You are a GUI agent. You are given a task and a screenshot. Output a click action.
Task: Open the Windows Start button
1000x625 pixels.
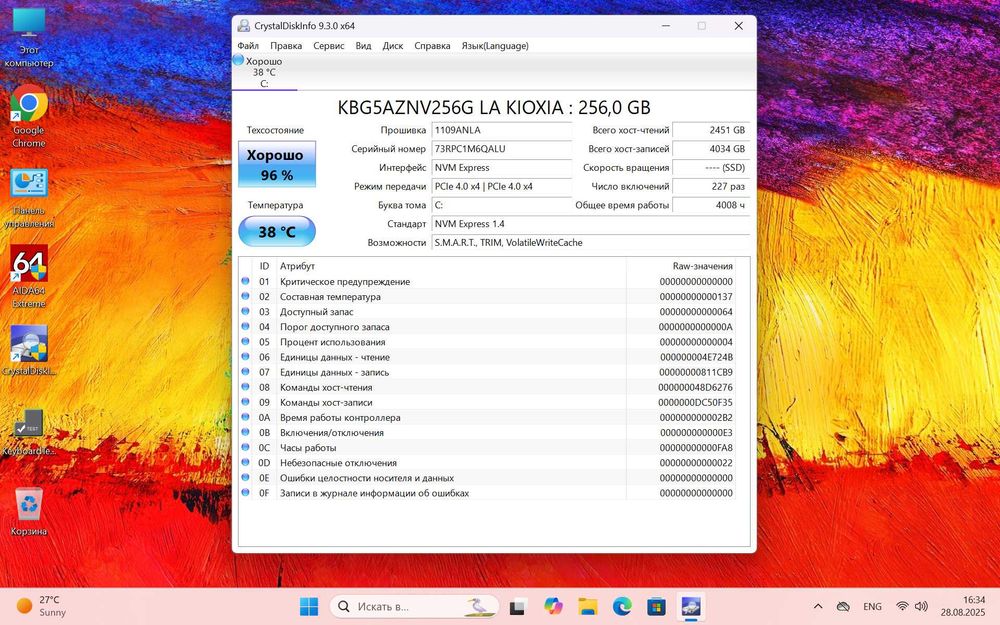click(x=309, y=607)
